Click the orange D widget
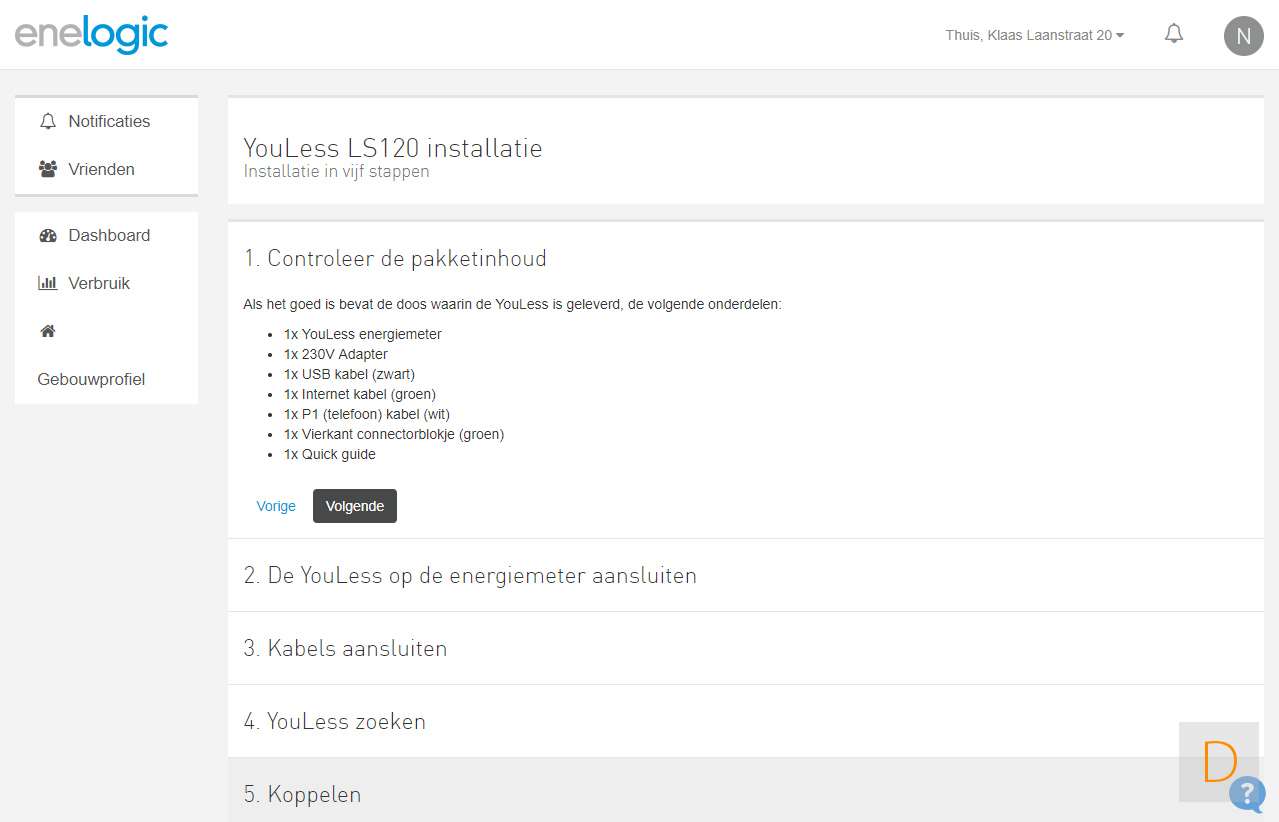 pos(1219,762)
